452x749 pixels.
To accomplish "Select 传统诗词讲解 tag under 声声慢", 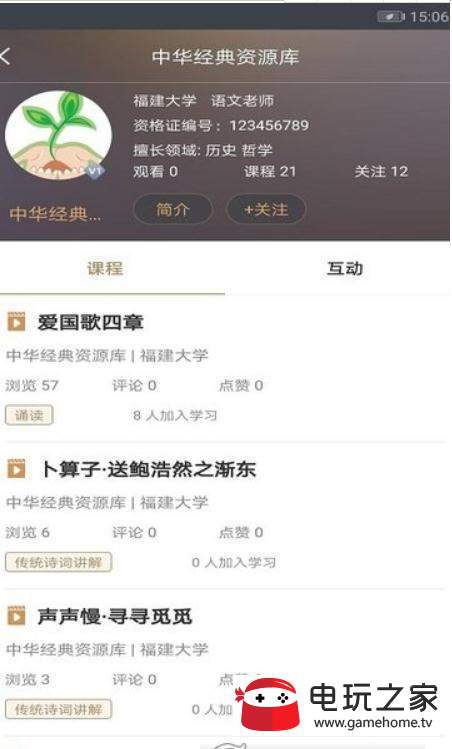I will (x=58, y=709).
